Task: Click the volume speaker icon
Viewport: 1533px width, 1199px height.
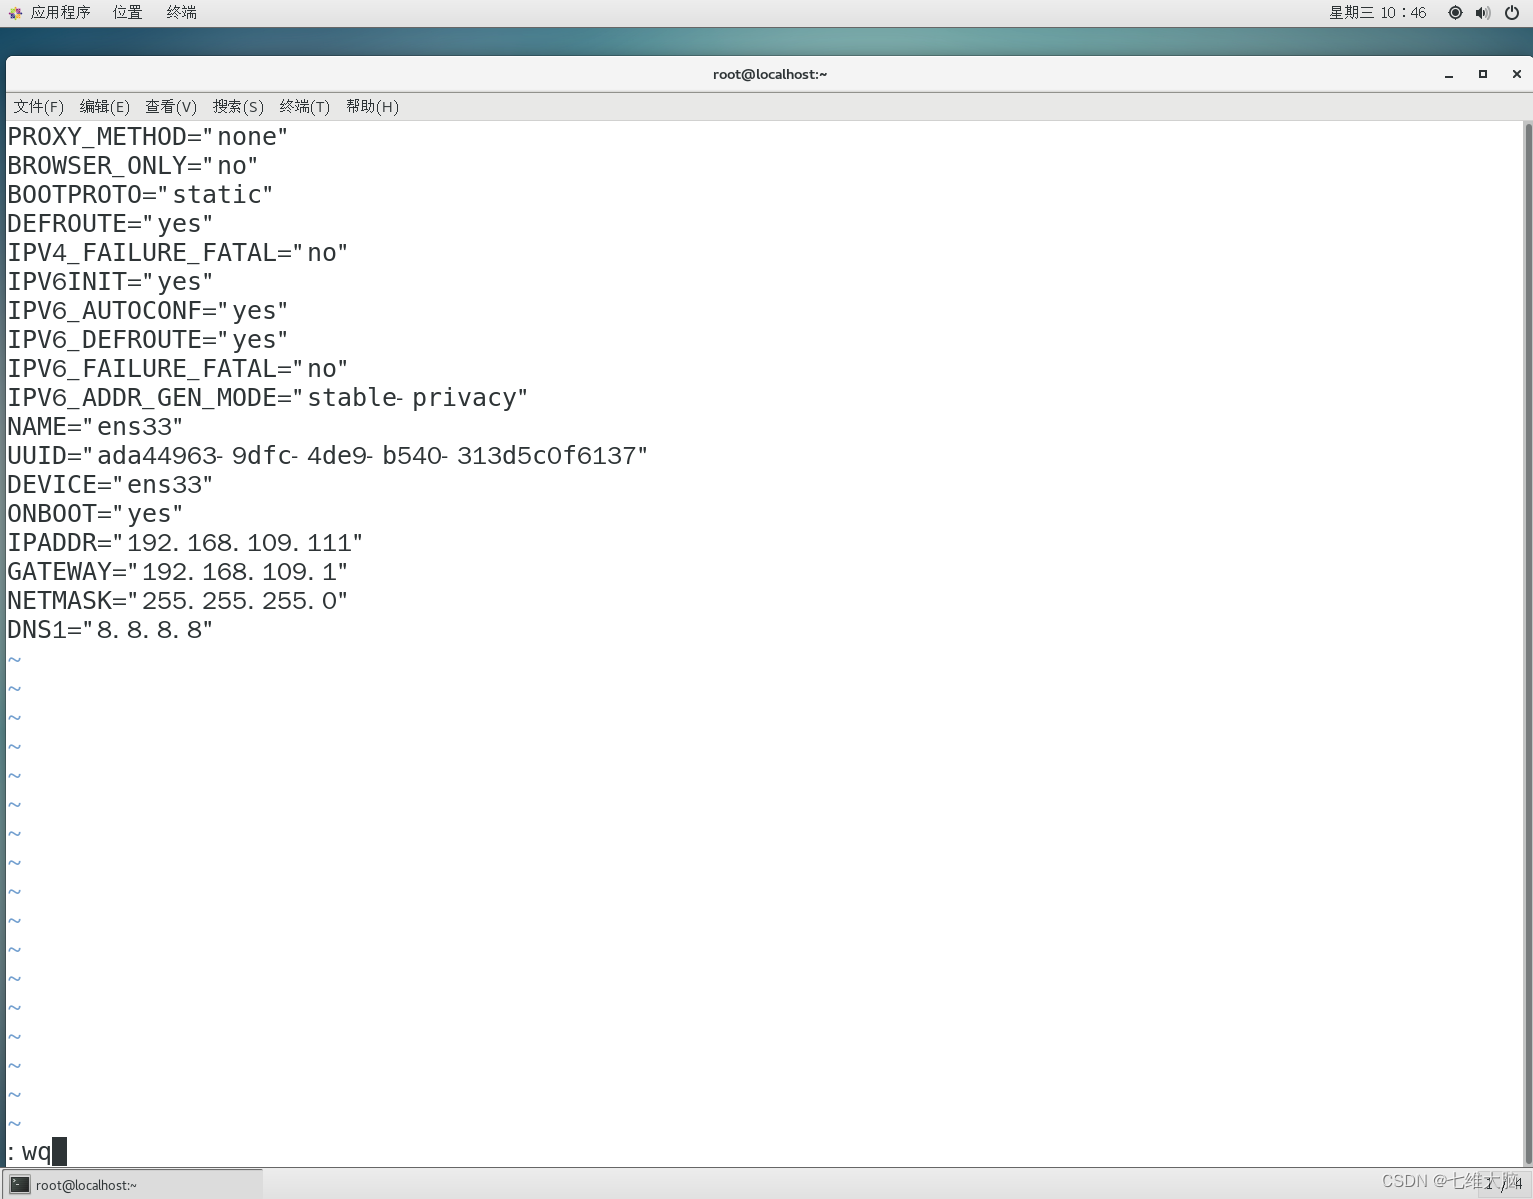Action: [1483, 13]
